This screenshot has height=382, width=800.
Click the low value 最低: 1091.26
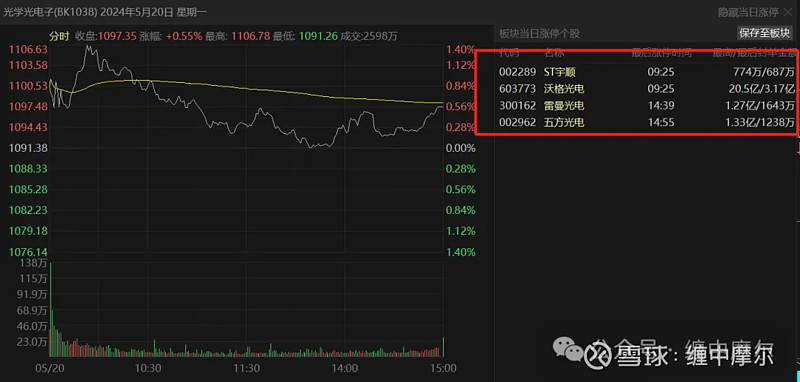(305, 36)
